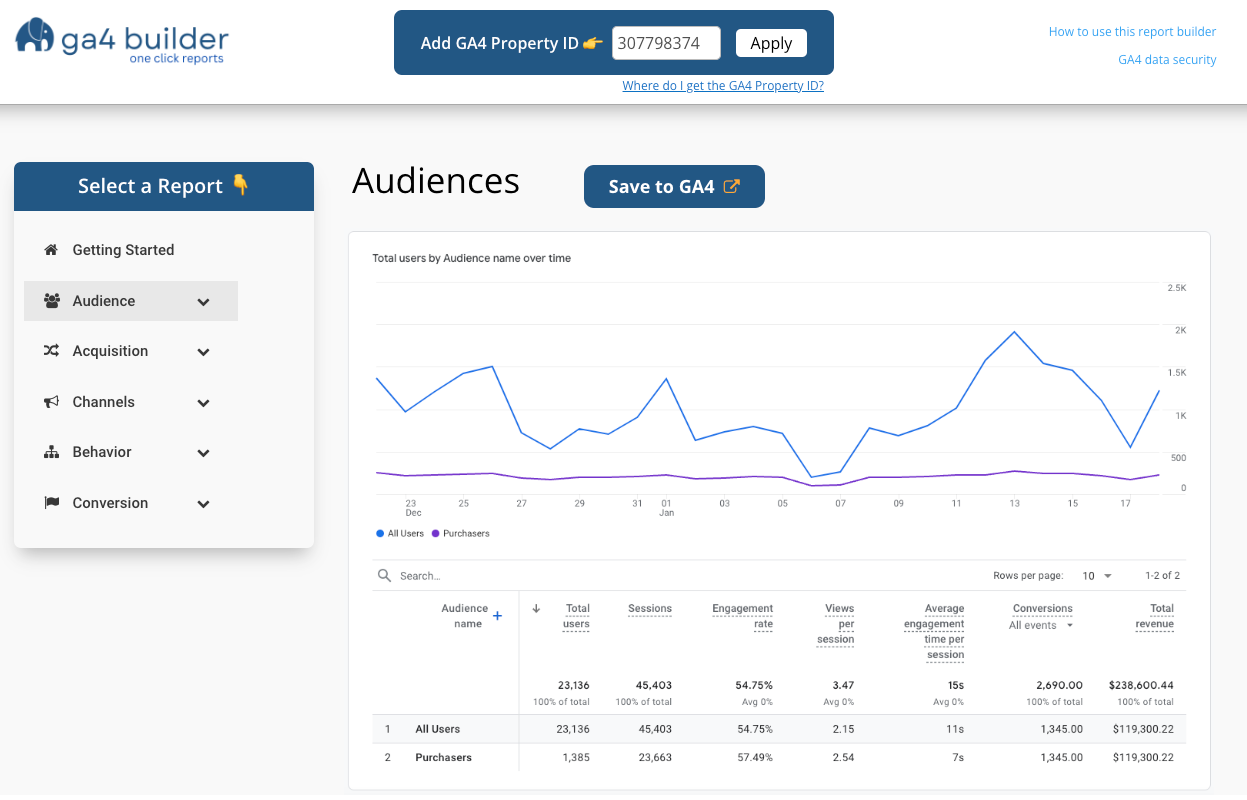Click the home icon beside Getting Started
Screen dimensions: 1247x800
[51, 250]
